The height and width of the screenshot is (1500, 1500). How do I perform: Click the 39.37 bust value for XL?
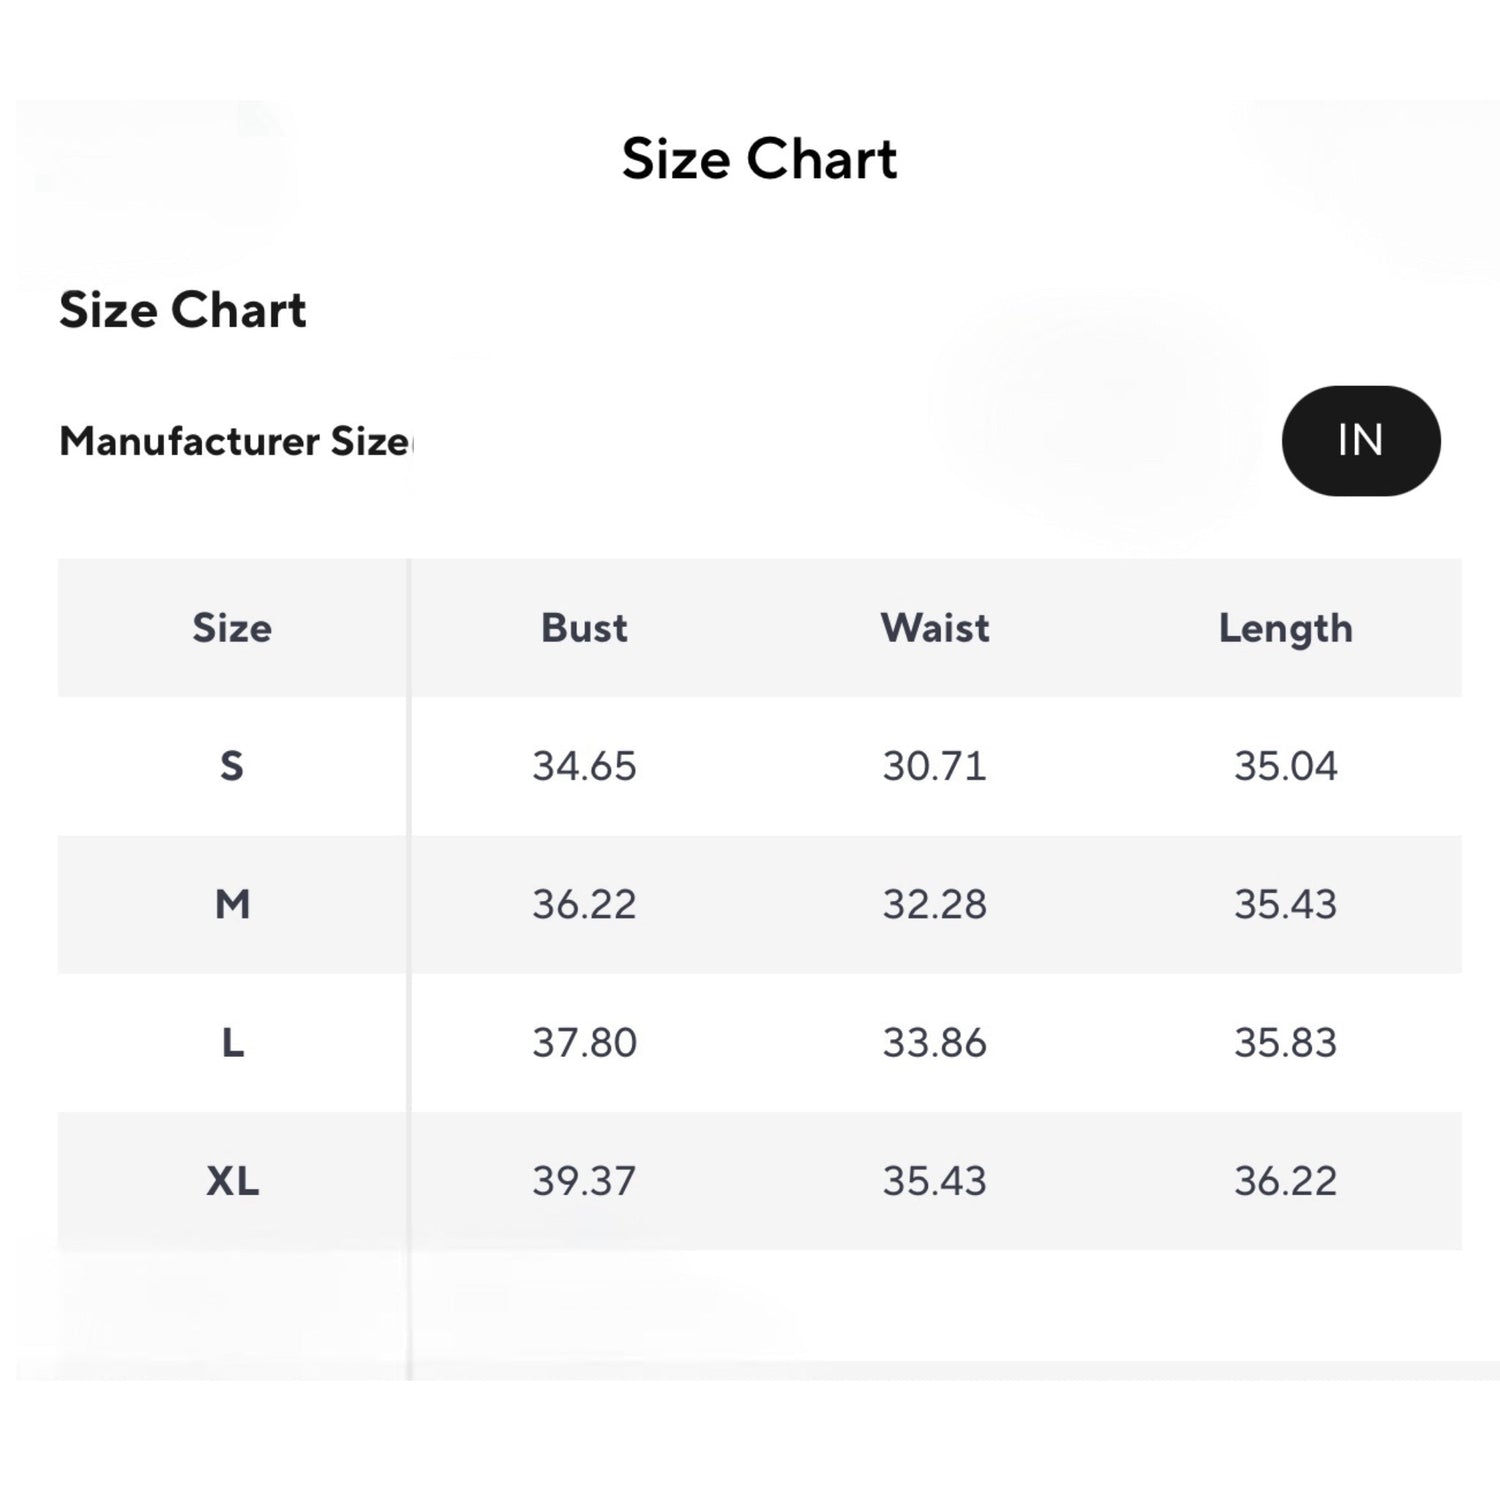point(584,1181)
